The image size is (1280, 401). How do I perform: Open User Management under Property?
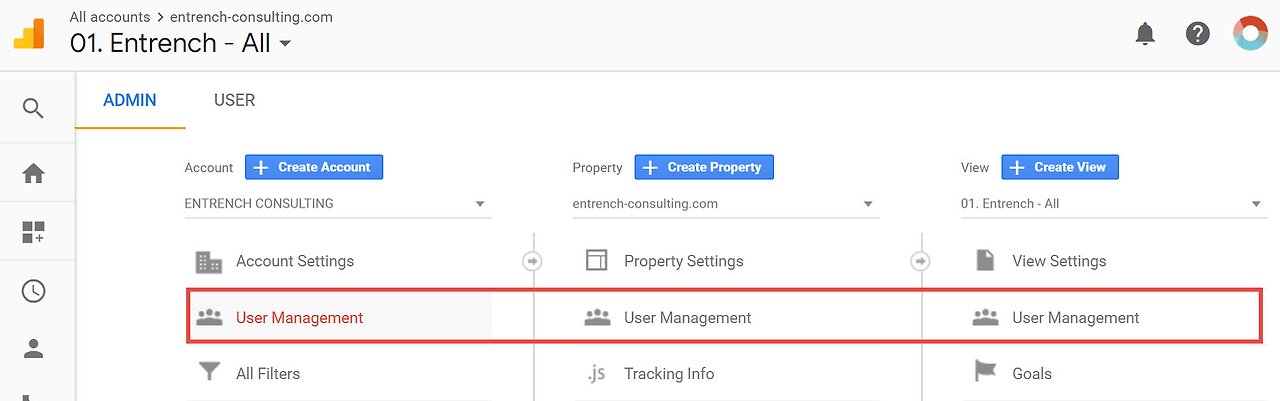688,318
